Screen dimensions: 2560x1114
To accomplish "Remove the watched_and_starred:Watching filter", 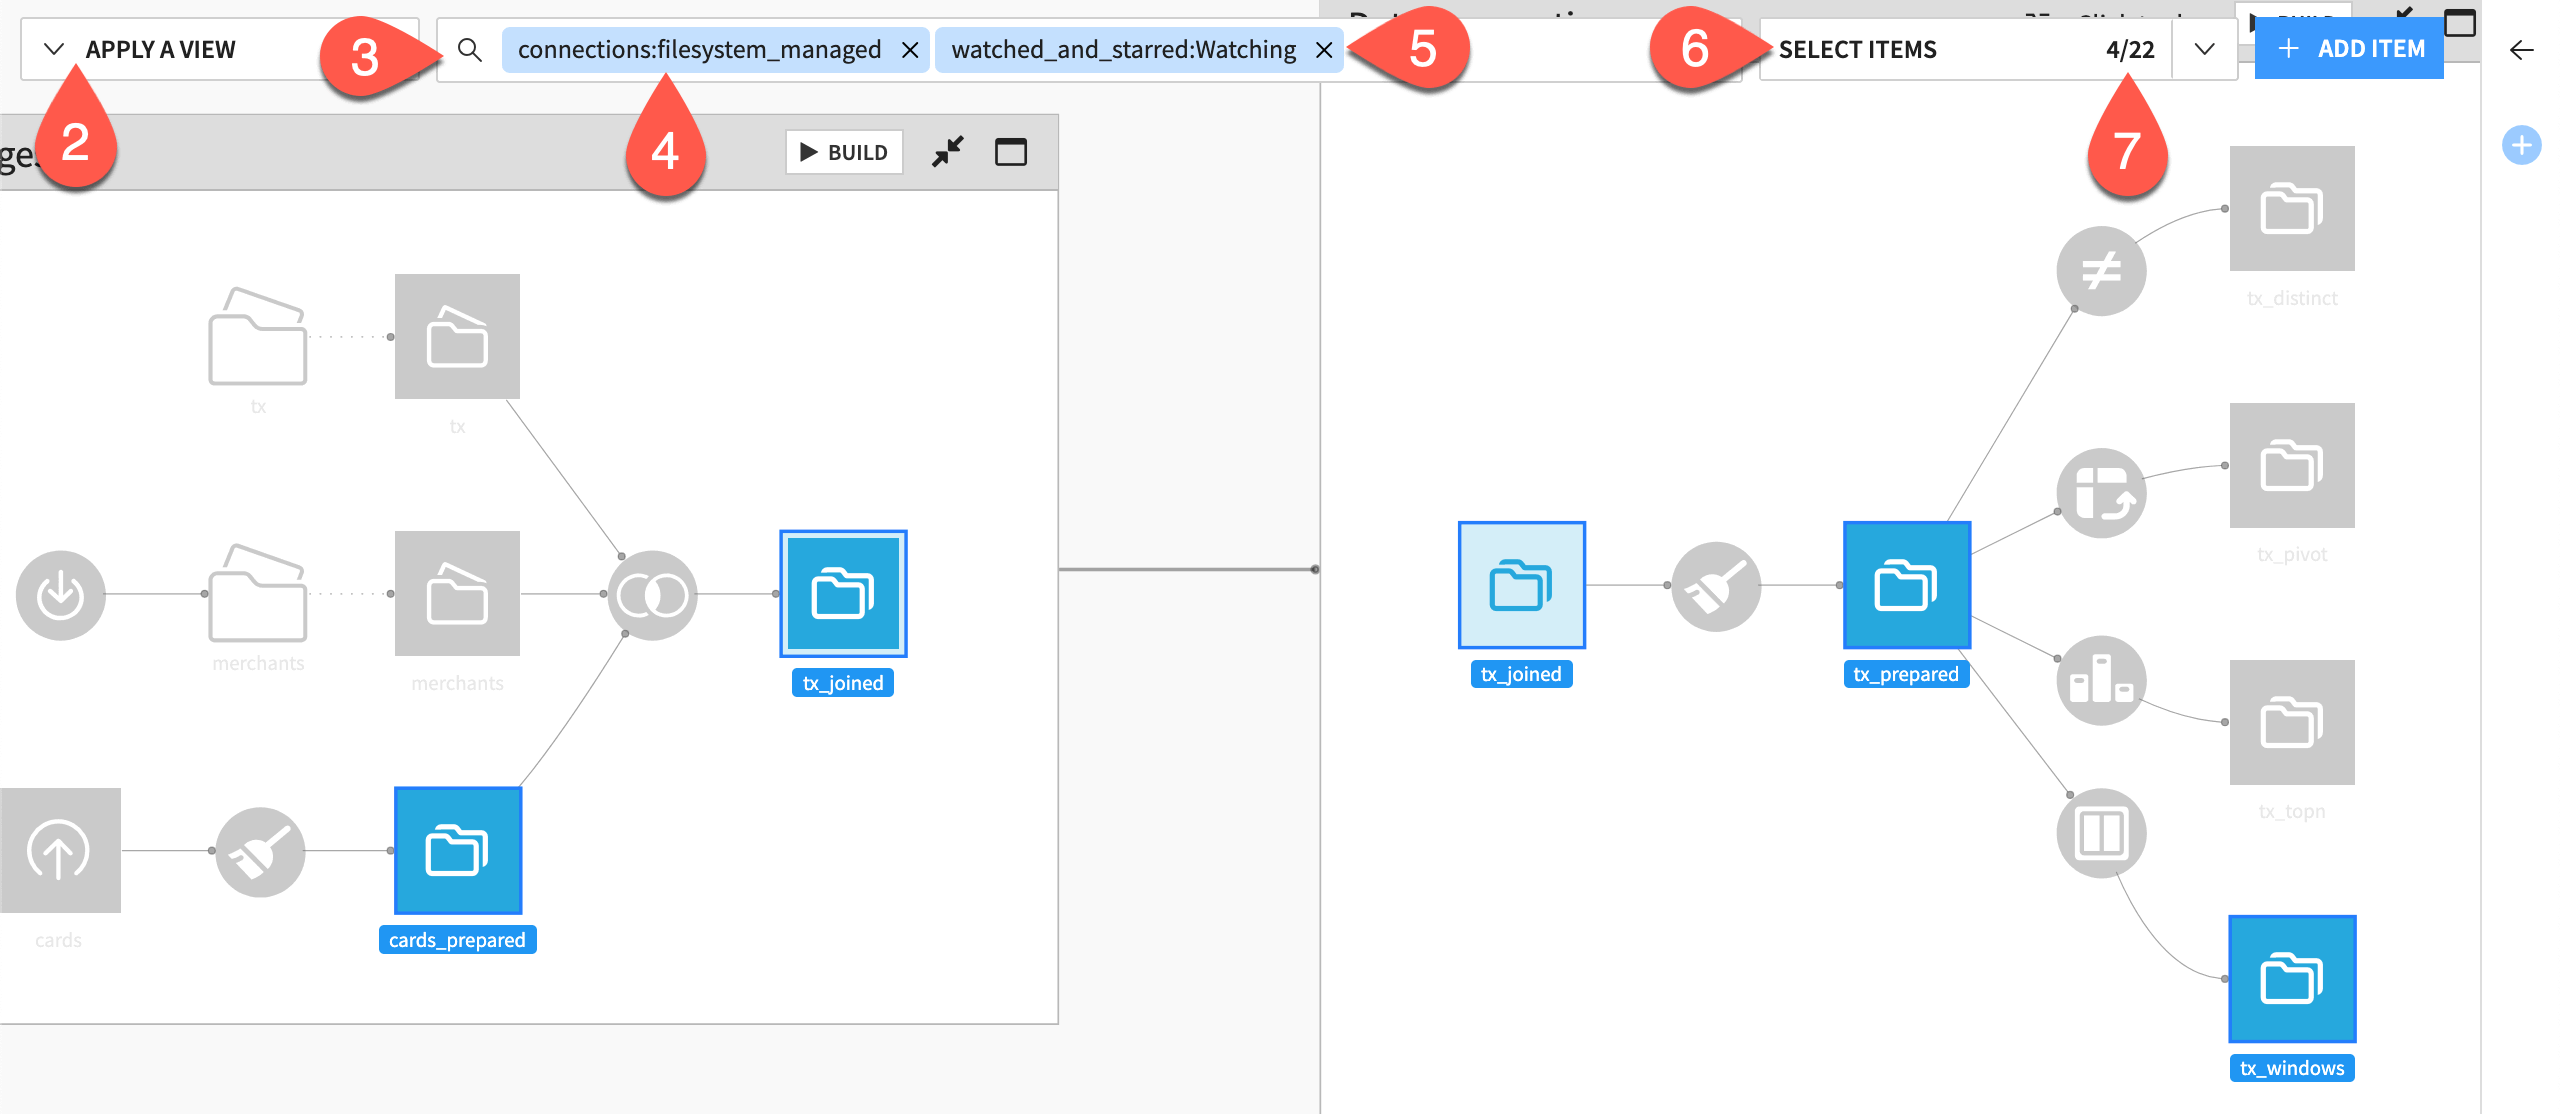I will (x=1325, y=50).
